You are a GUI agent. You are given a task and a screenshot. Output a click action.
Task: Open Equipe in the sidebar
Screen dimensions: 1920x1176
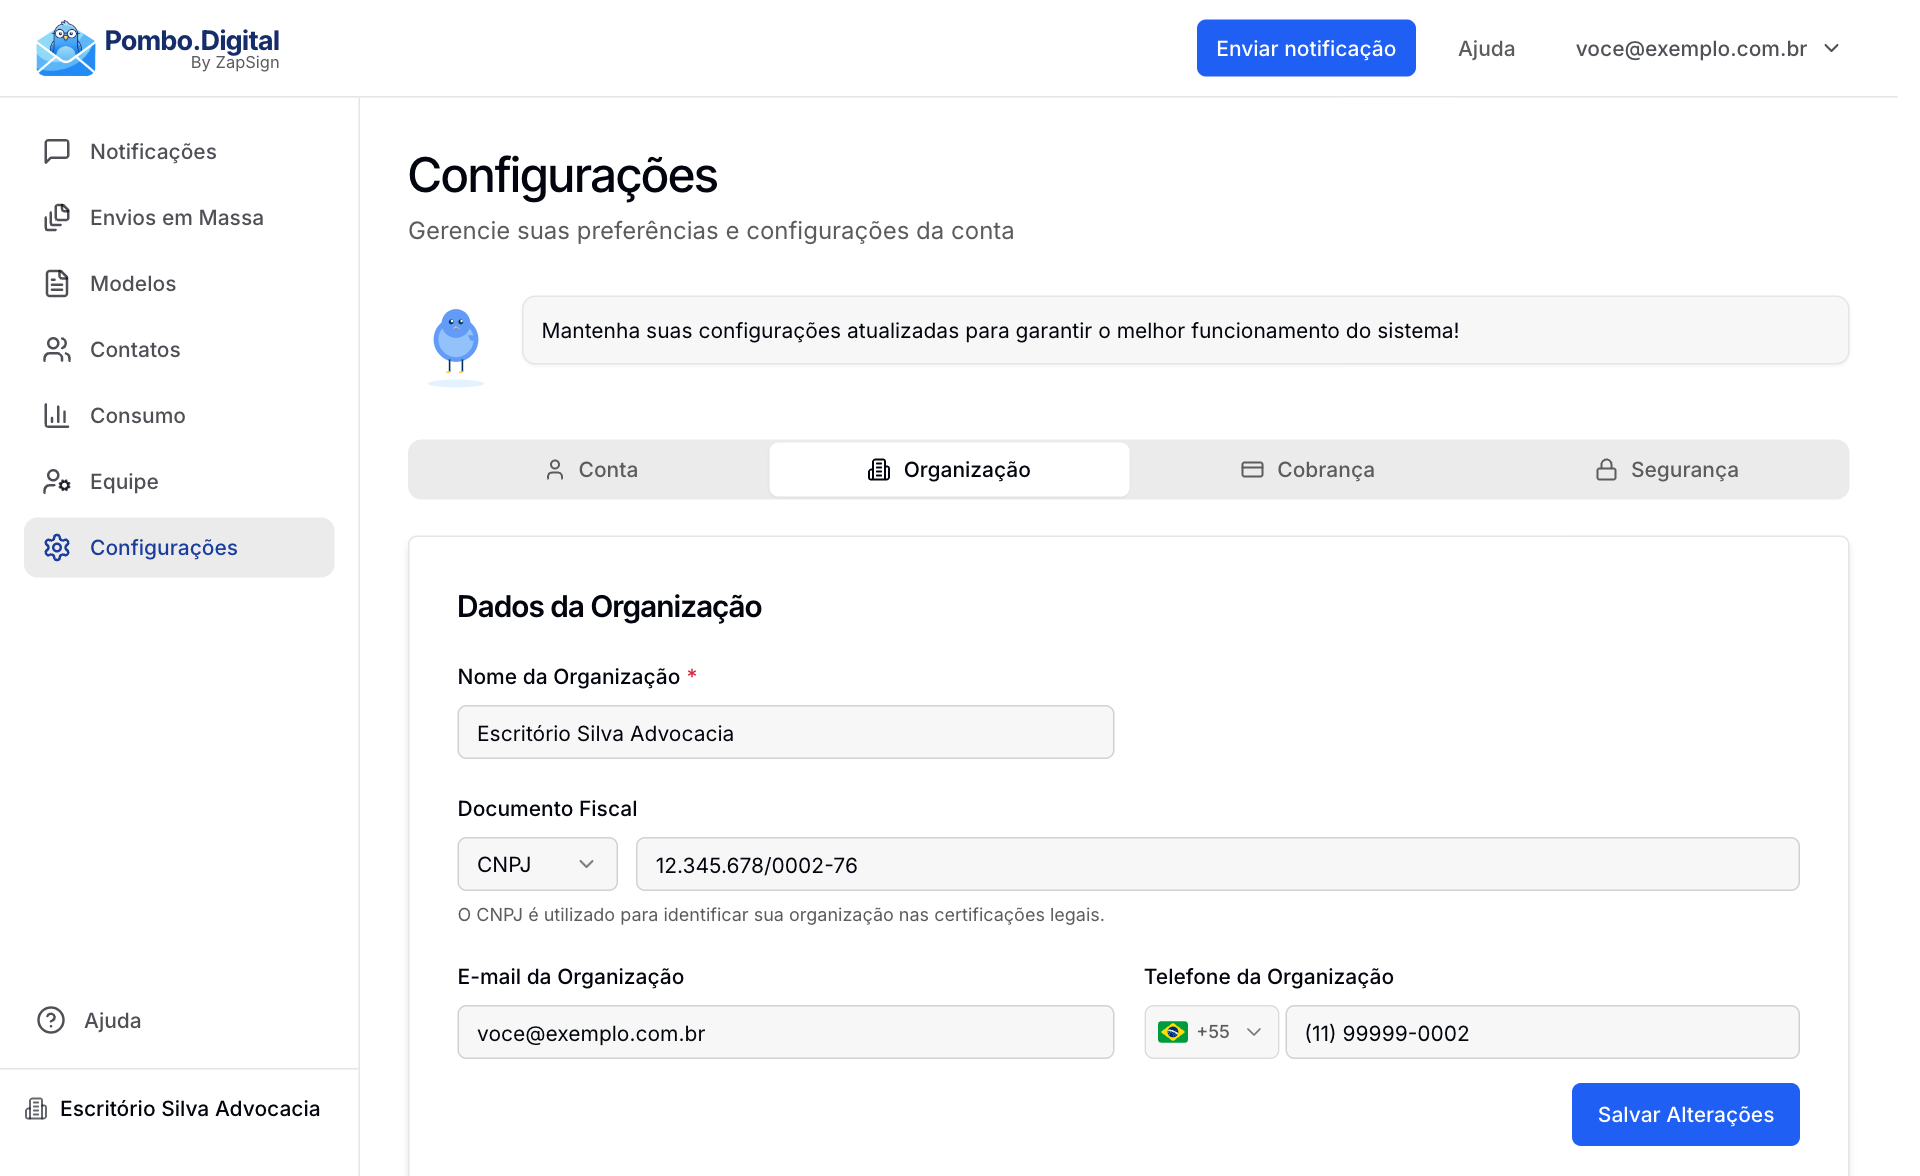179,481
